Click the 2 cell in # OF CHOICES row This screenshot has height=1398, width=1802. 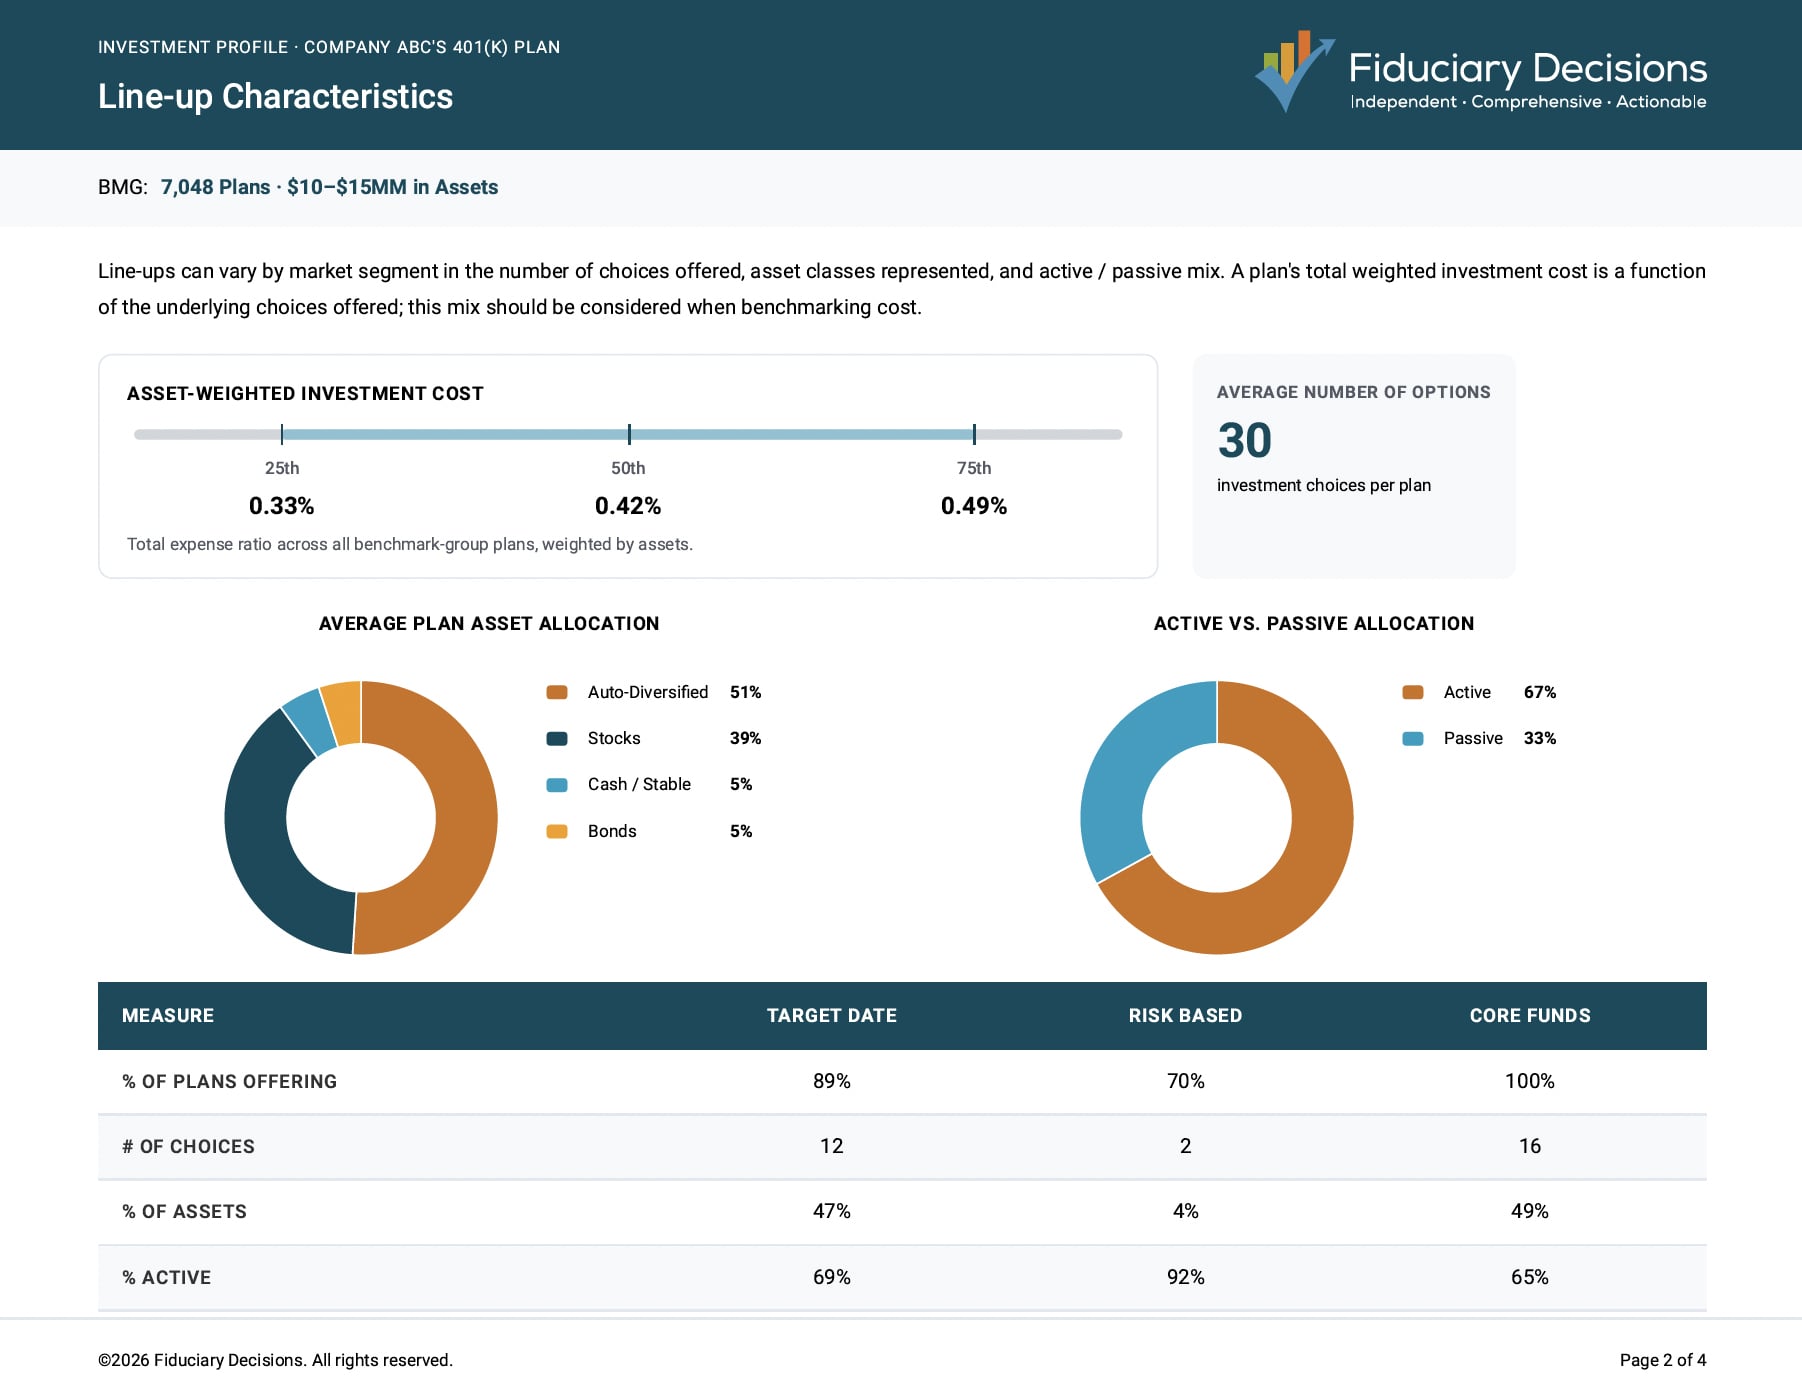point(1186,1146)
